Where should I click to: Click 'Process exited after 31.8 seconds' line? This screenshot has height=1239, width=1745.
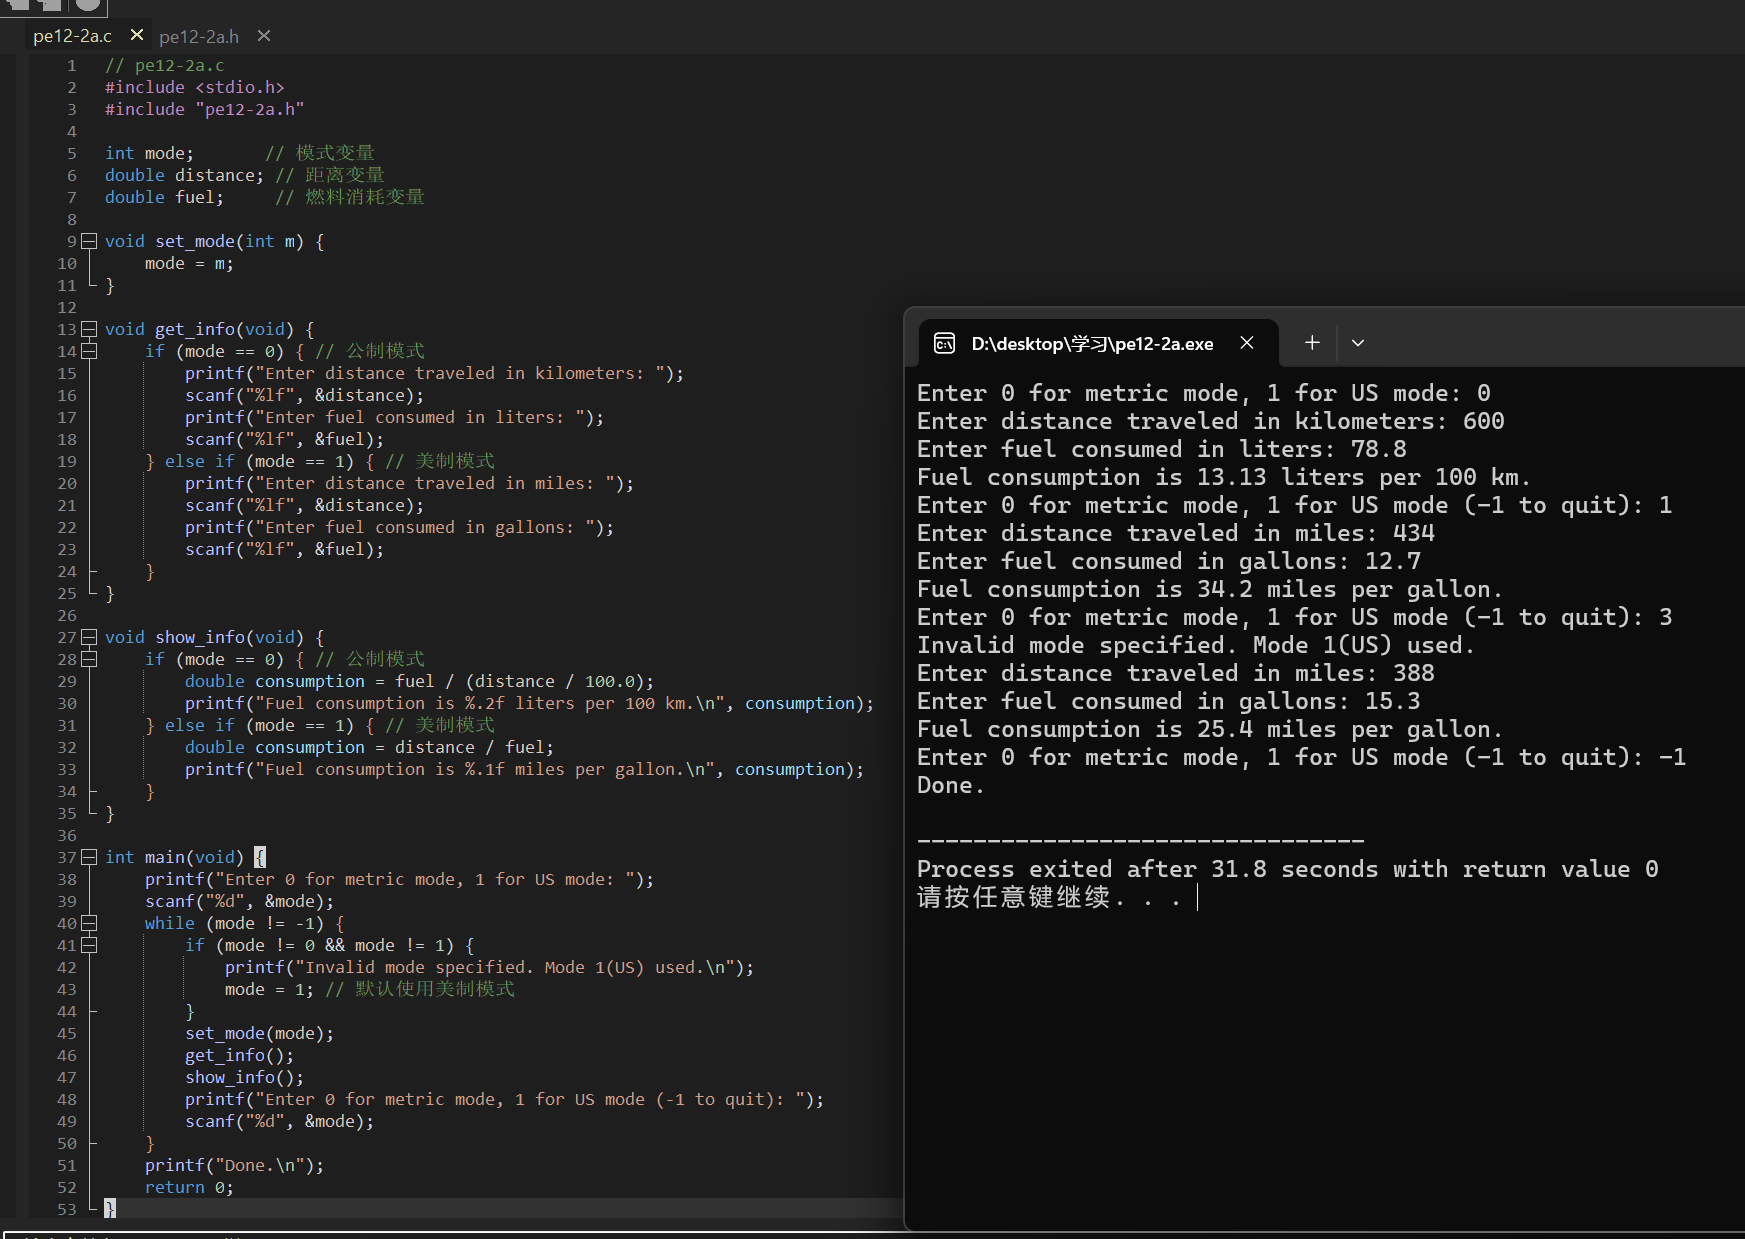[x=1288, y=869]
